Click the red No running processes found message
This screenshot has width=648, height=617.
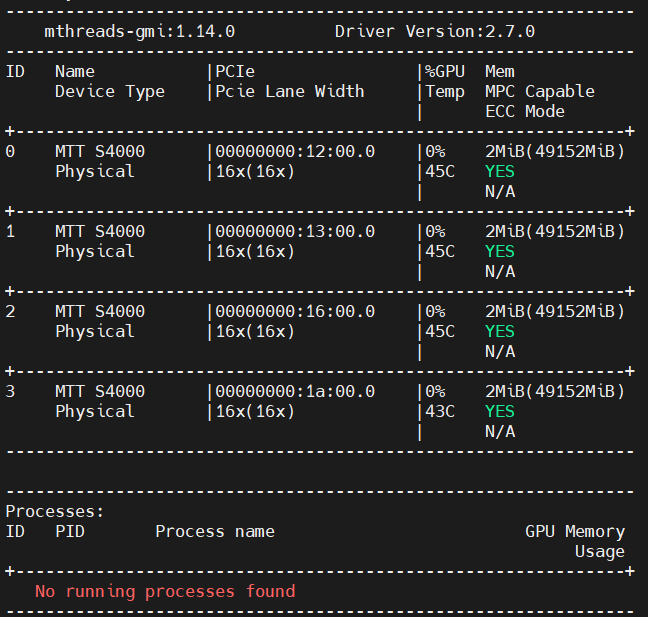coord(165,591)
